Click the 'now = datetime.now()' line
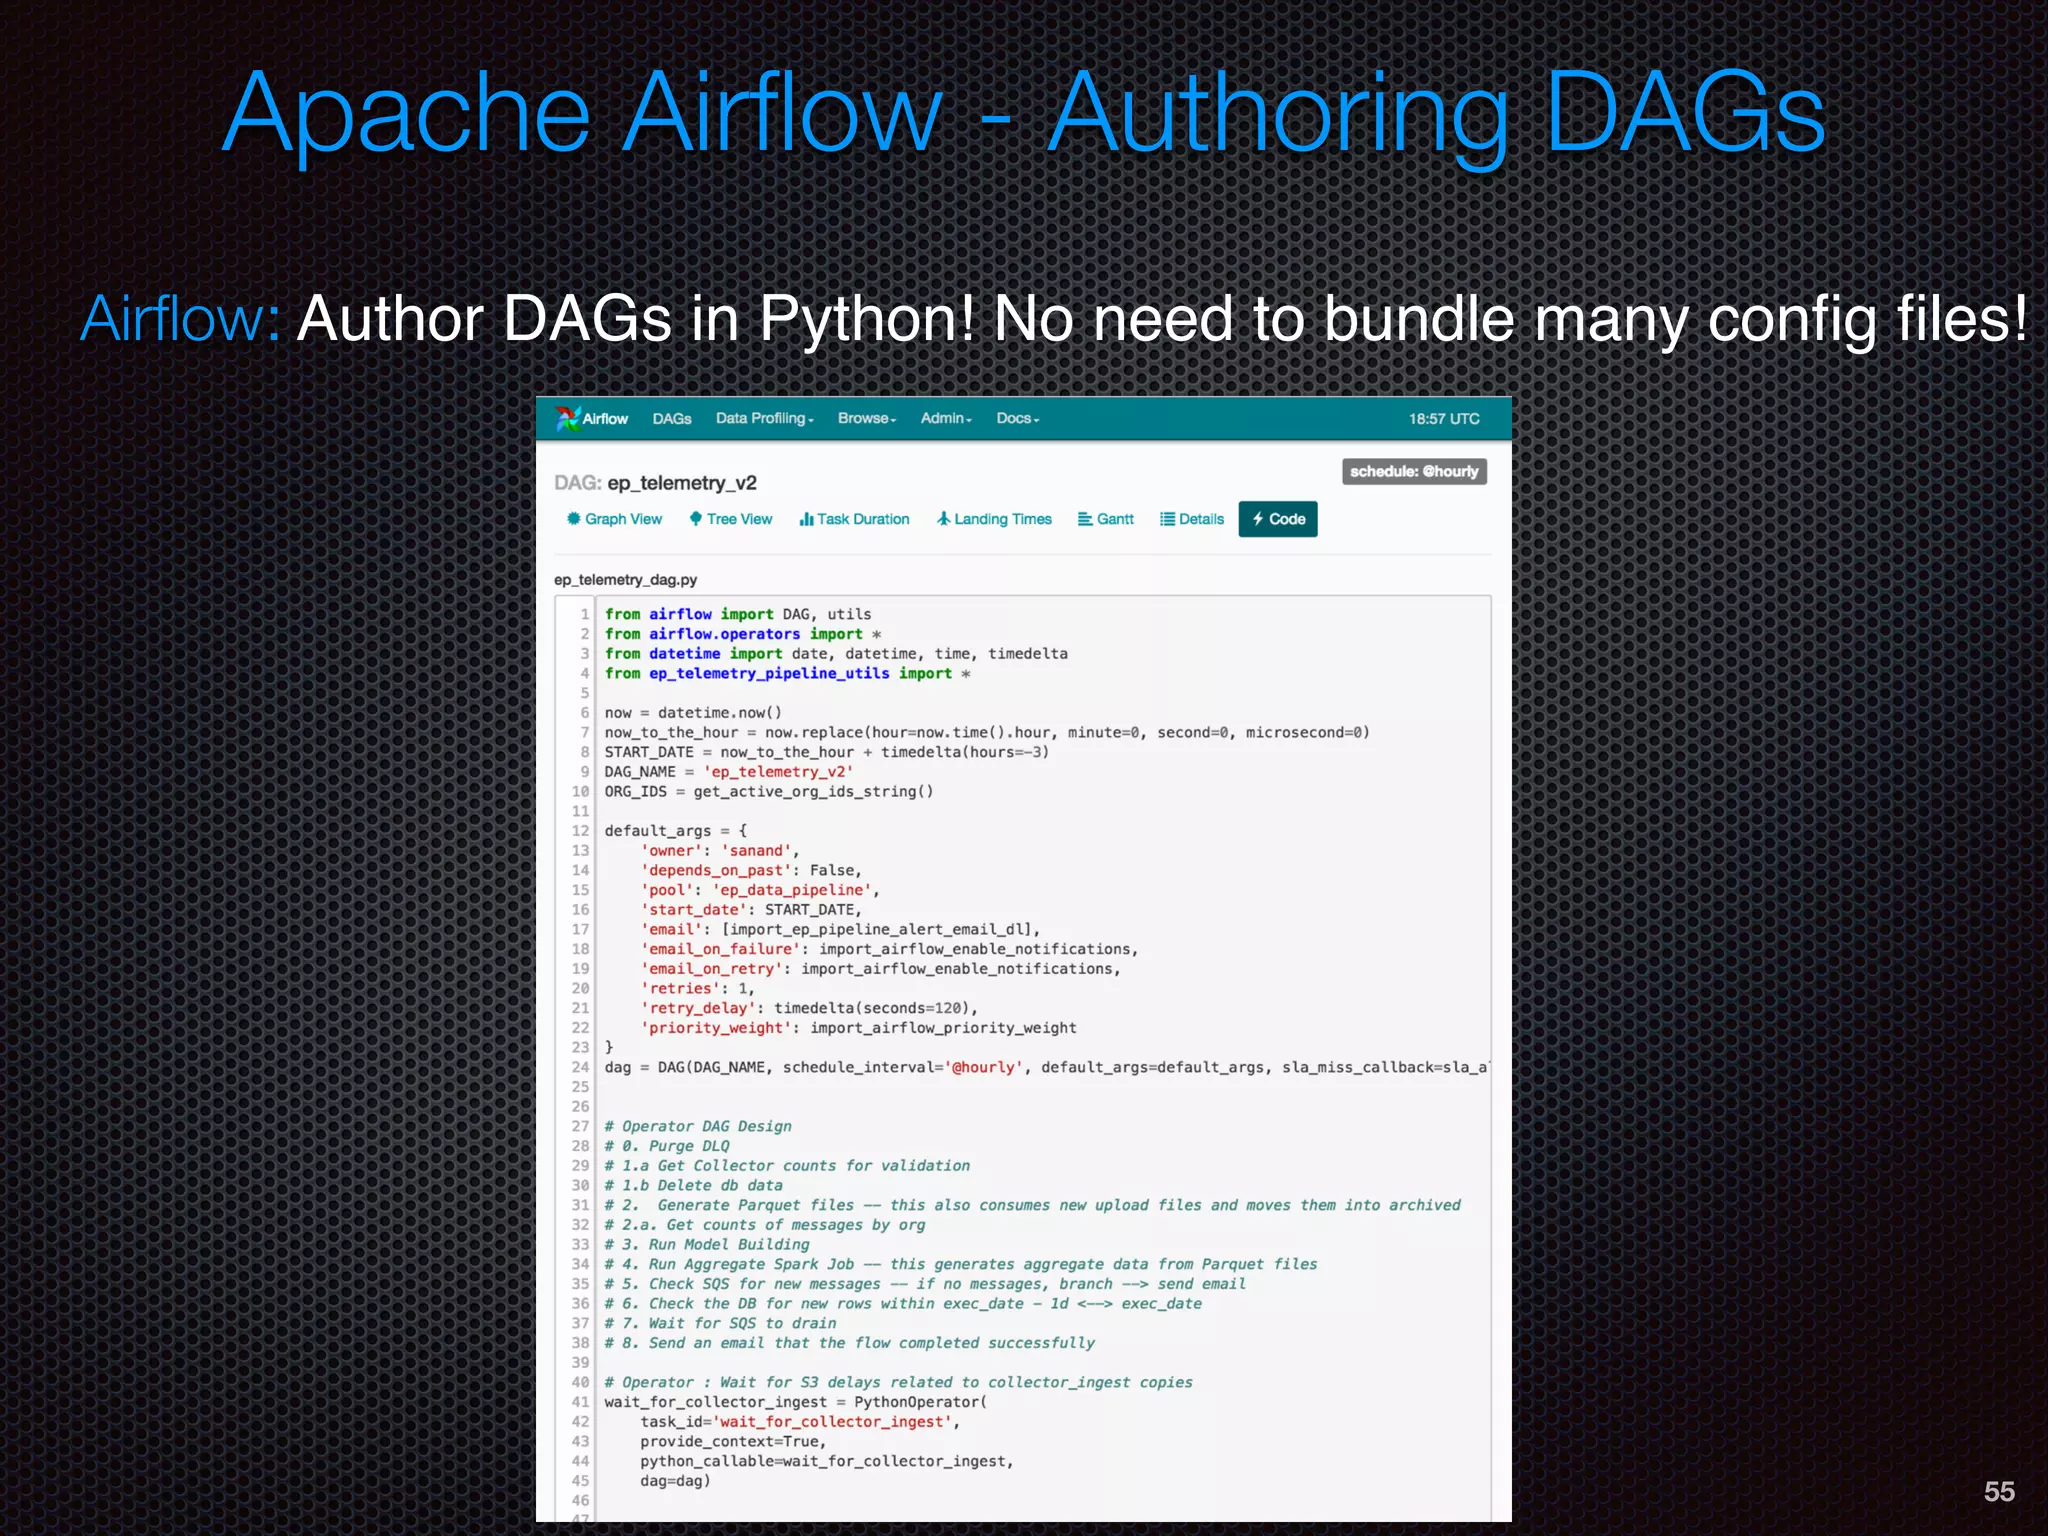 point(693,713)
